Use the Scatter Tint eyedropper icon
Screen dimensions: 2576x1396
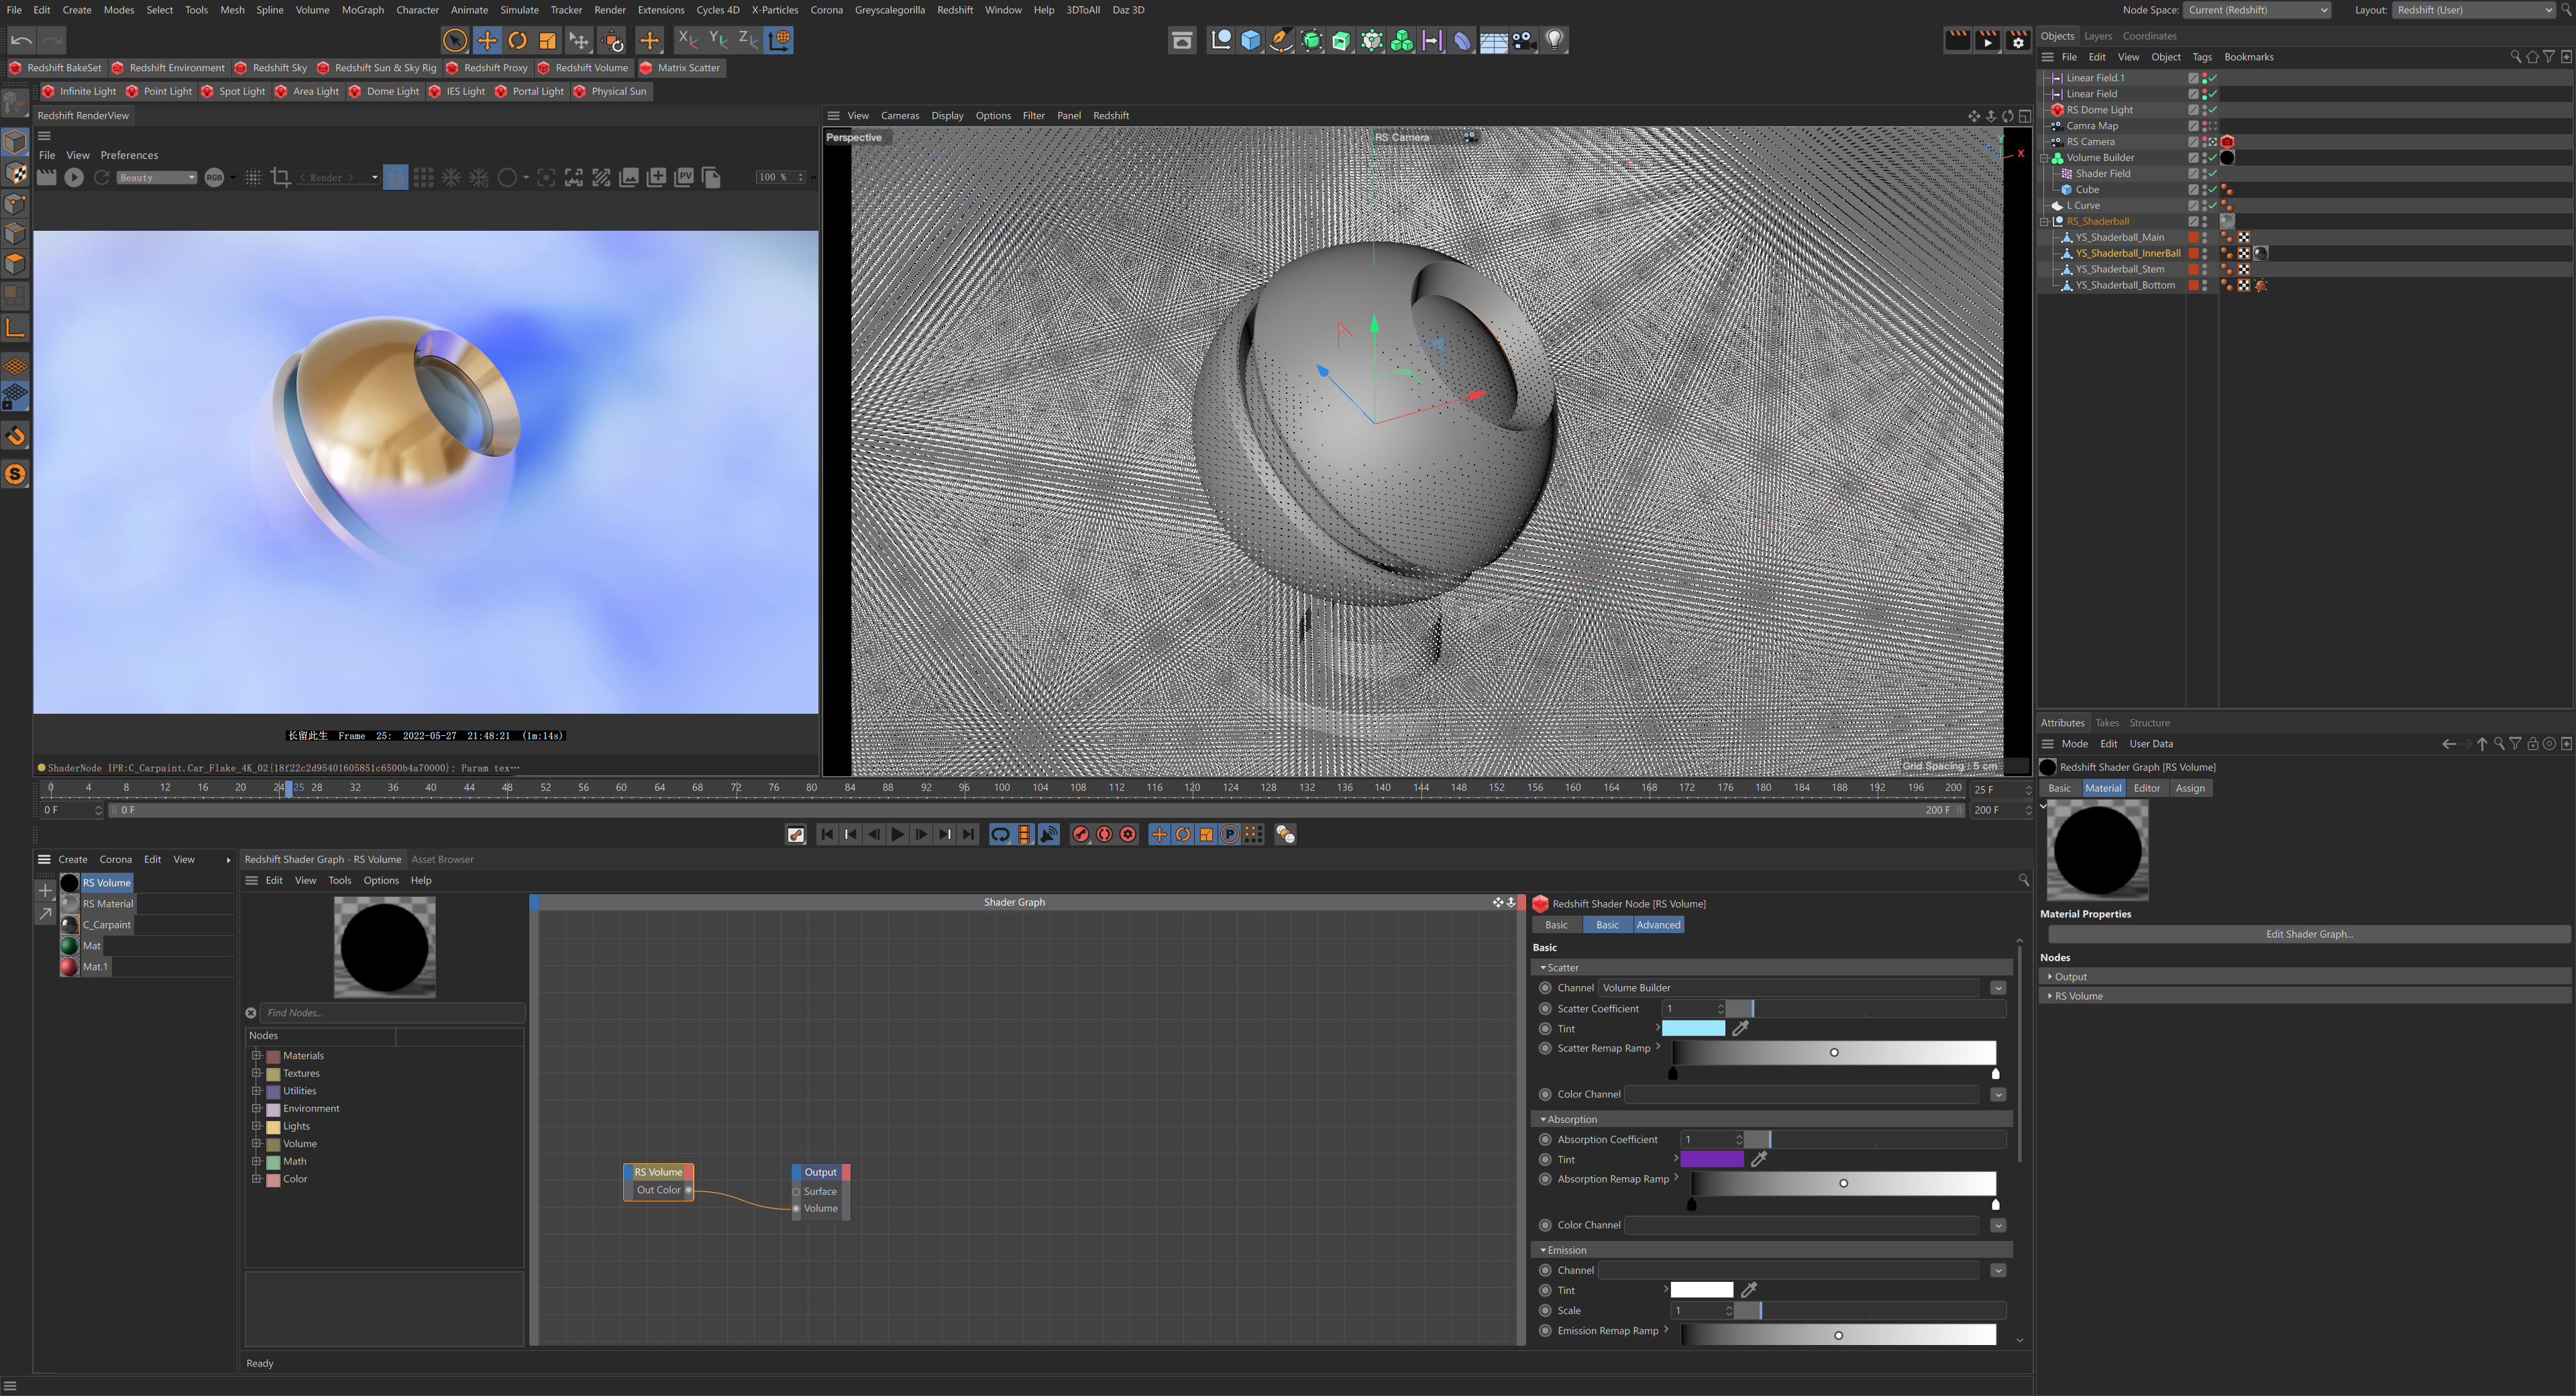(x=1740, y=1028)
